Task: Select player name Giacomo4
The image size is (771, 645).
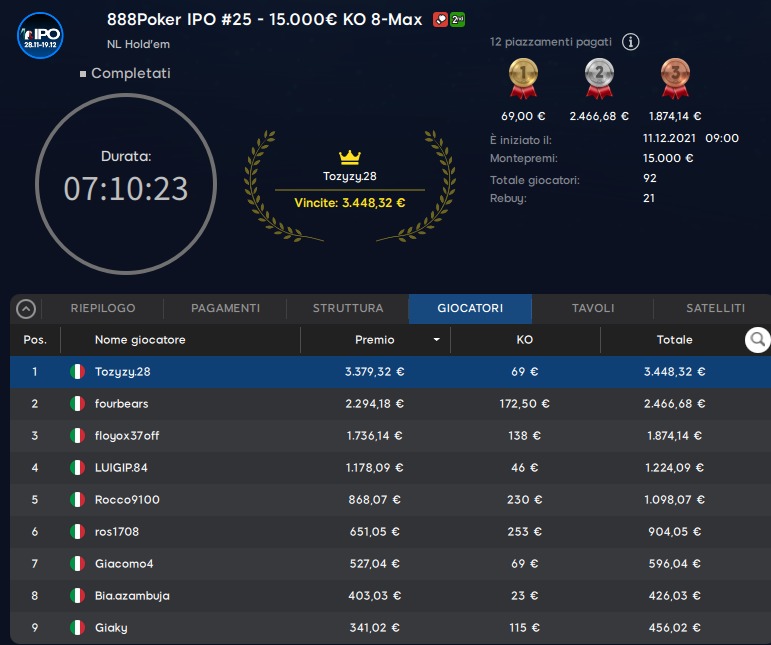Action: click(x=124, y=563)
